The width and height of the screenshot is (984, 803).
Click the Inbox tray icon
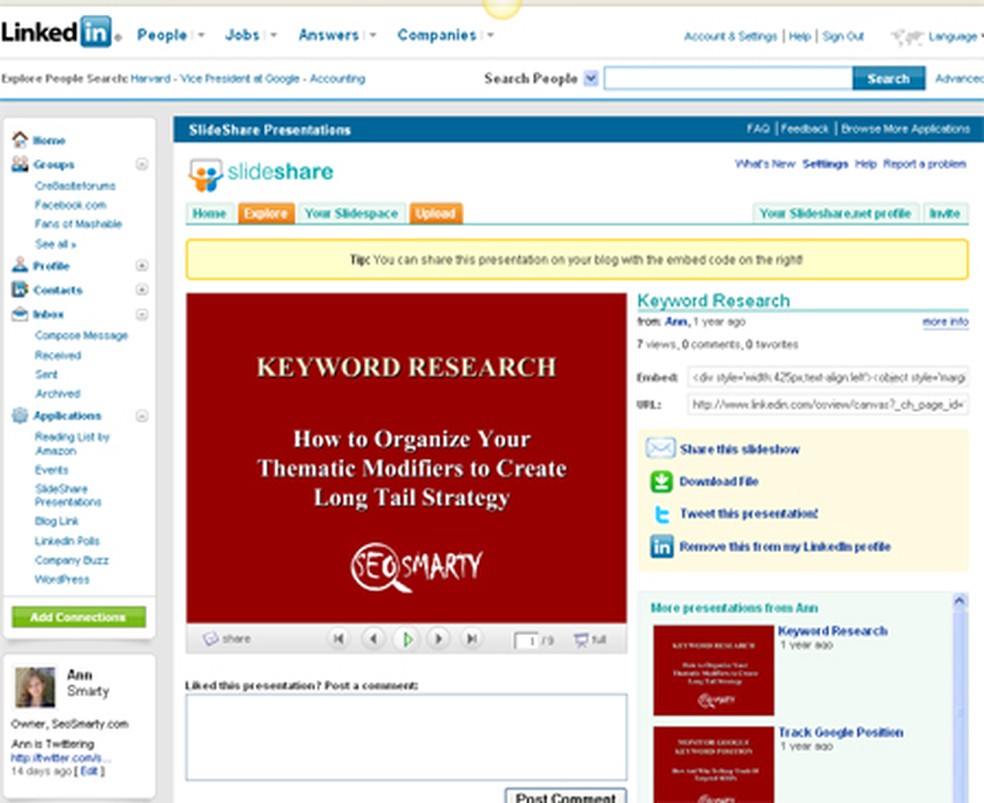tap(20, 314)
